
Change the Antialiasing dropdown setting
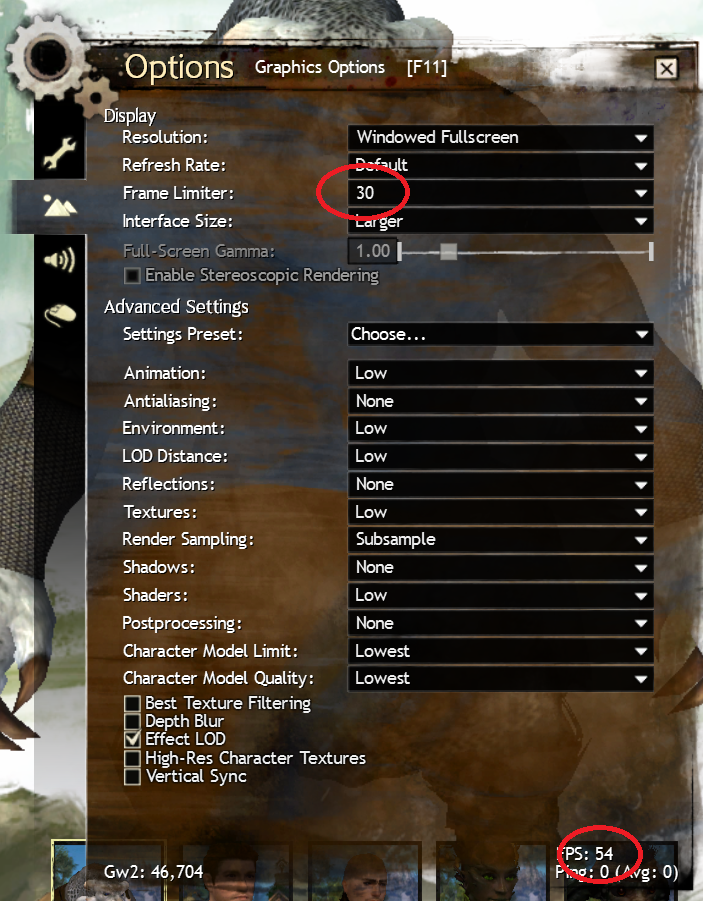[x=500, y=401]
